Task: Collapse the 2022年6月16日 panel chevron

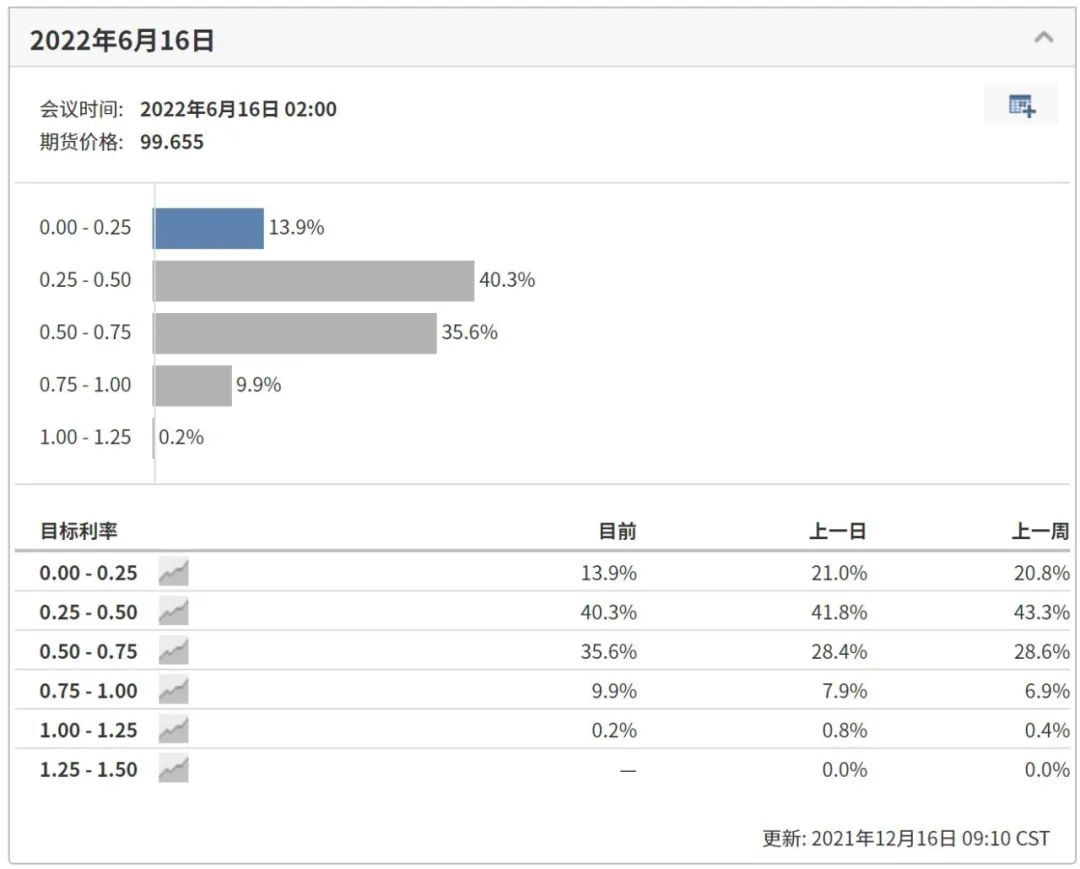Action: (1043, 37)
